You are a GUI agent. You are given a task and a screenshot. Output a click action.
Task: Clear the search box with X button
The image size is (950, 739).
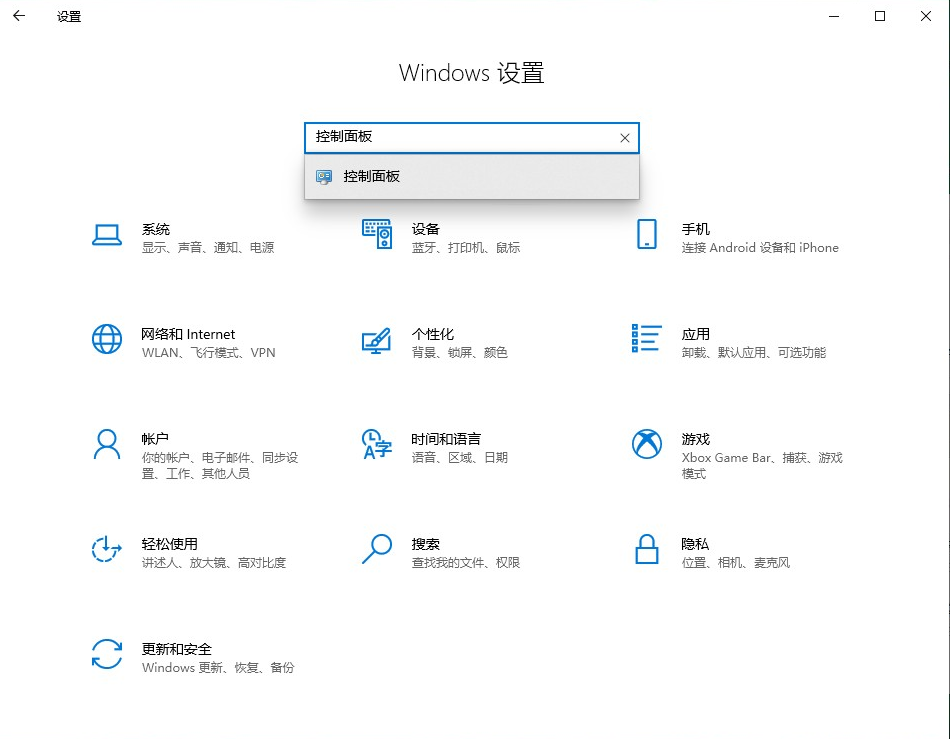pyautogui.click(x=625, y=138)
